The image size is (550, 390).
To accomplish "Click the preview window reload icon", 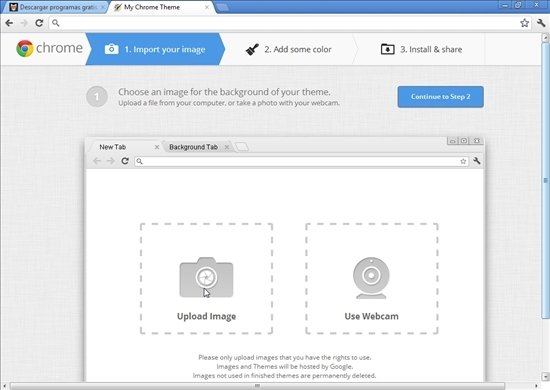I will [125, 161].
